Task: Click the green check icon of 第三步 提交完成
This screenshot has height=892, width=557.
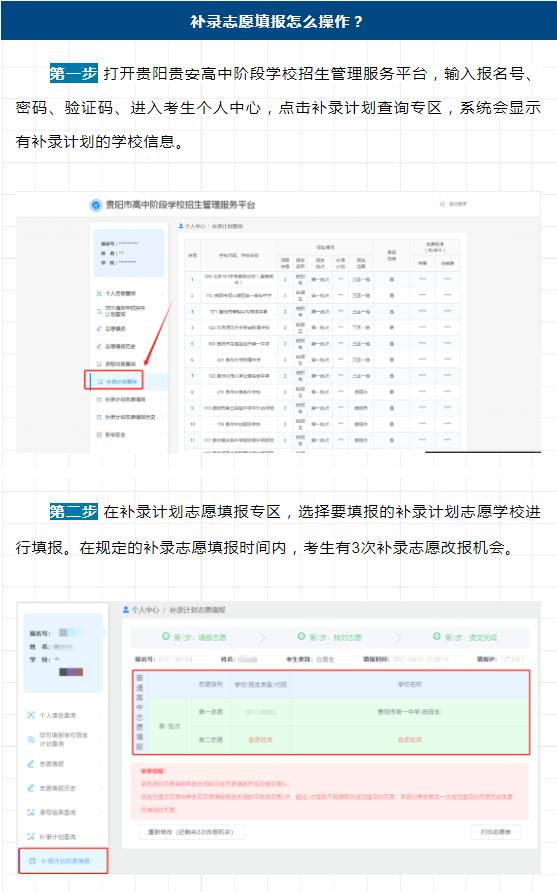Action: tap(437, 636)
